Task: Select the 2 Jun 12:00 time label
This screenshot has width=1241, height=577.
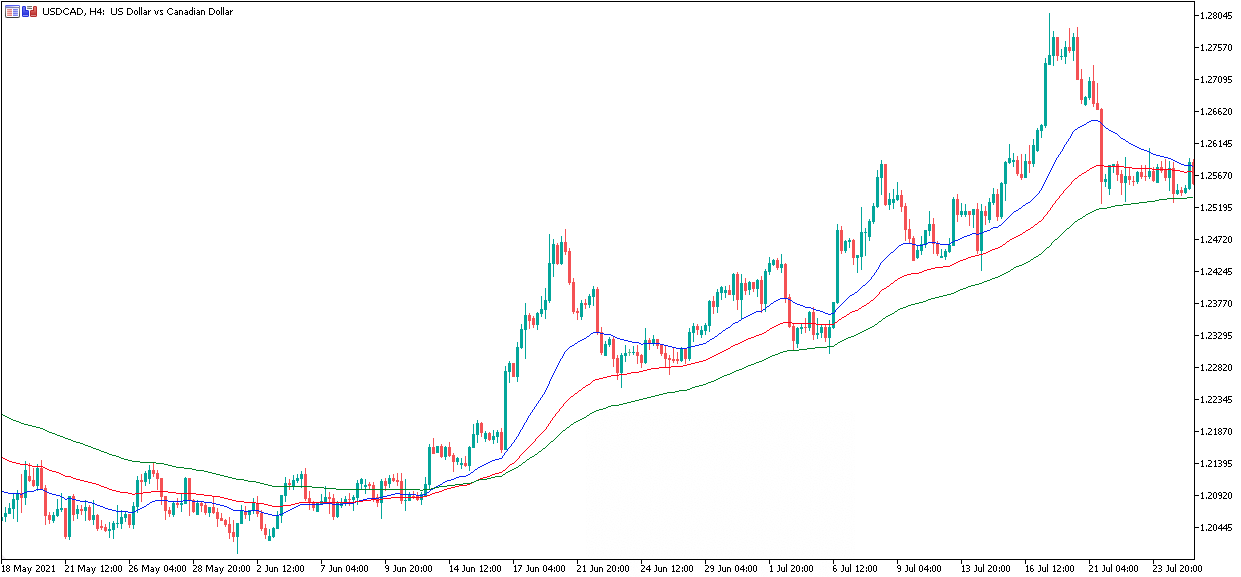Action: (282, 568)
